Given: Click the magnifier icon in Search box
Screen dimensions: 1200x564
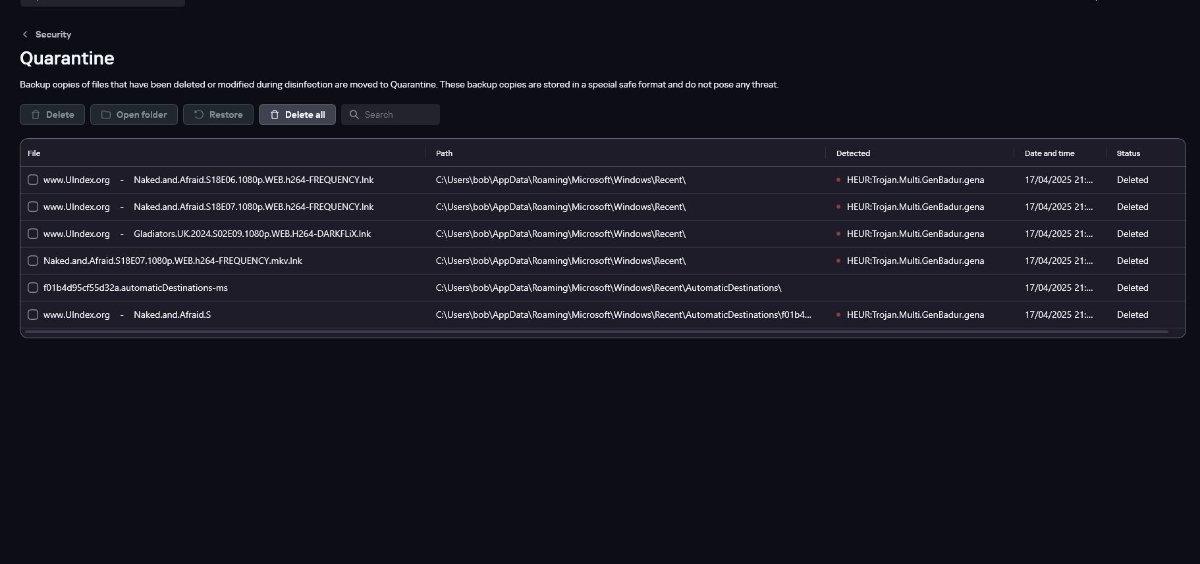Looking at the screenshot, I should (x=353, y=115).
